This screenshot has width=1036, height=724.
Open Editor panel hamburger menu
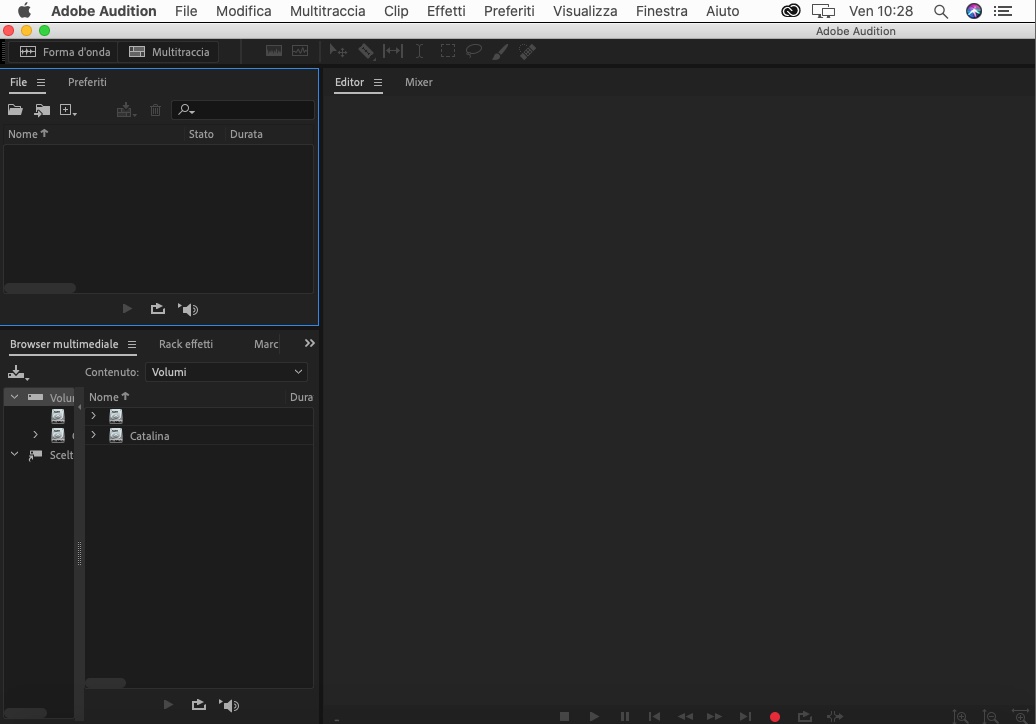[x=378, y=83]
